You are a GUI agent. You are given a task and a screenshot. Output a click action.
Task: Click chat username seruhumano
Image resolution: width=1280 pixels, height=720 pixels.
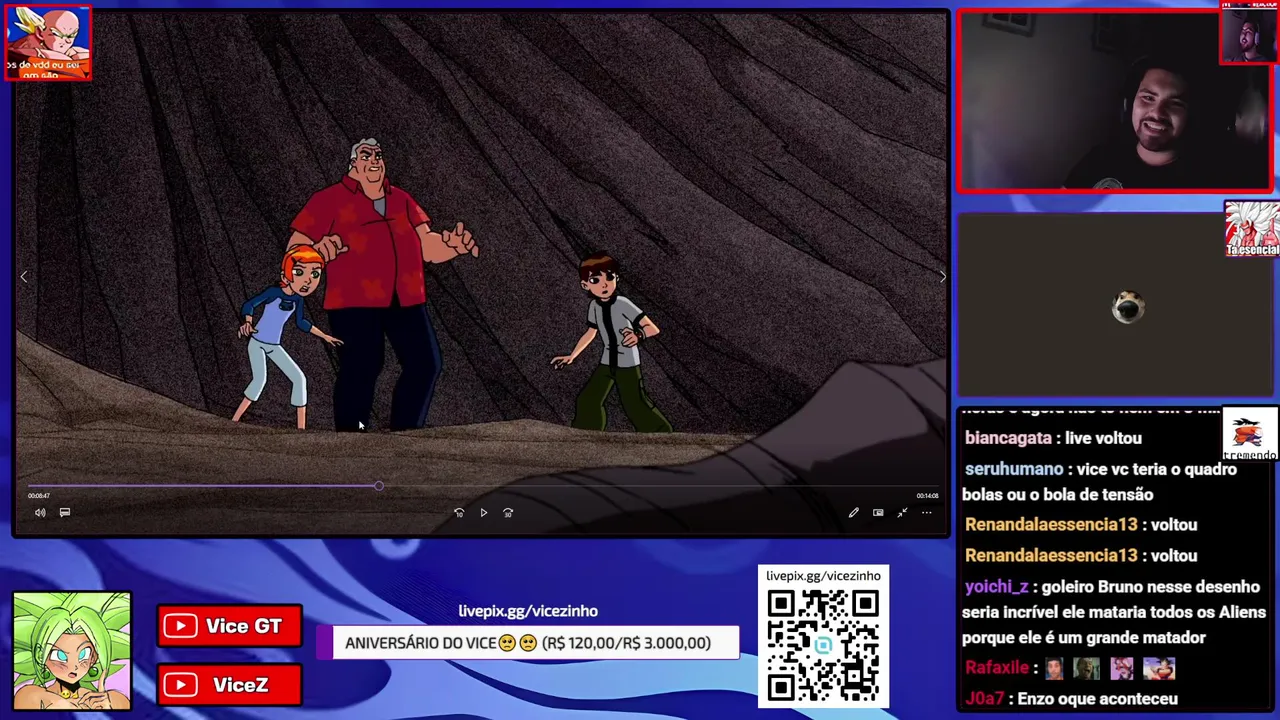point(1013,469)
